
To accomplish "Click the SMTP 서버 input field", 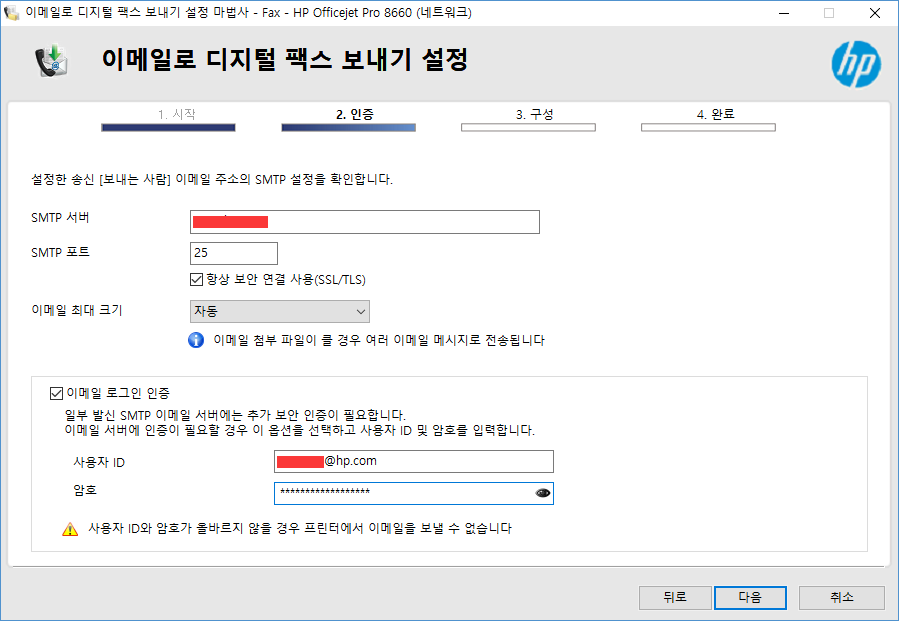I will [365, 222].
